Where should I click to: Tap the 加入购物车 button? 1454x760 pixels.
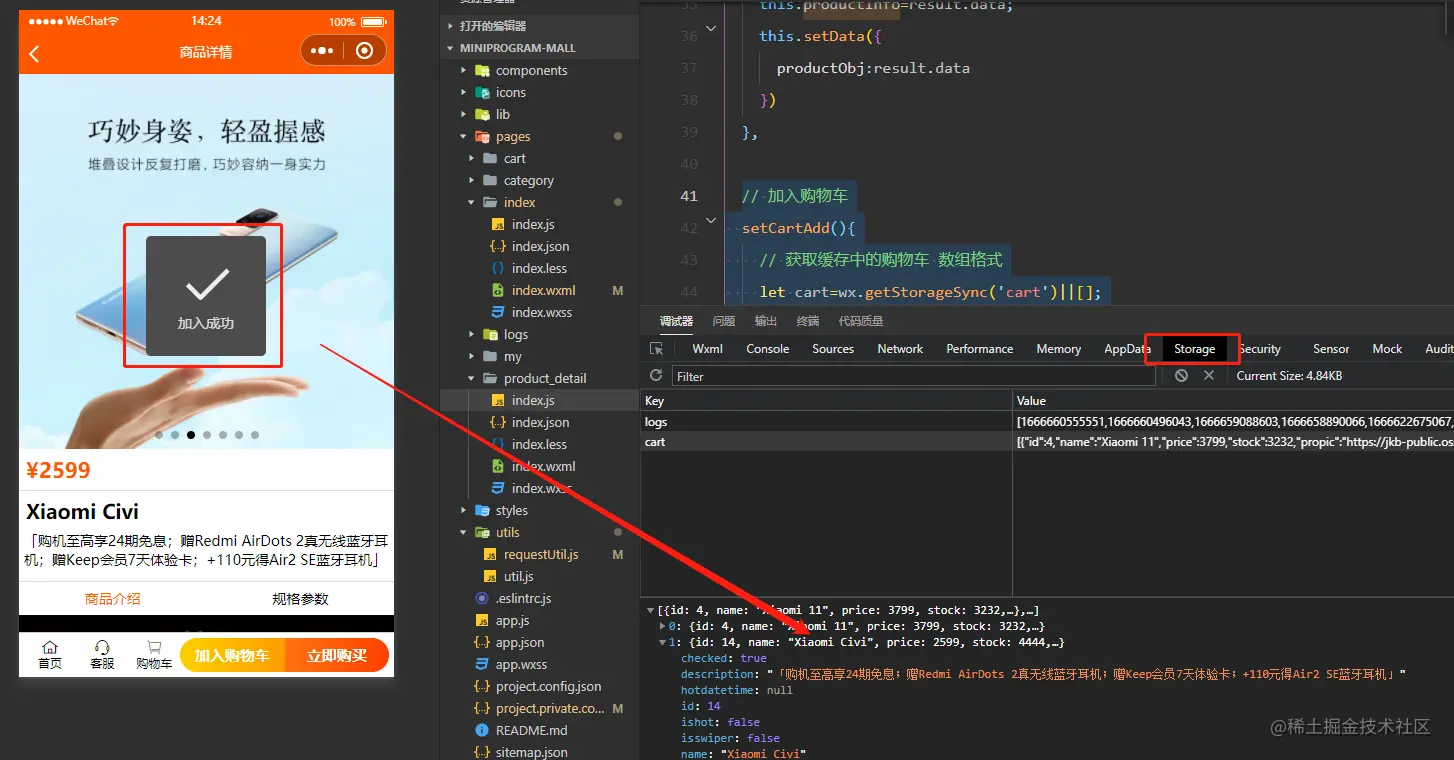tap(232, 656)
